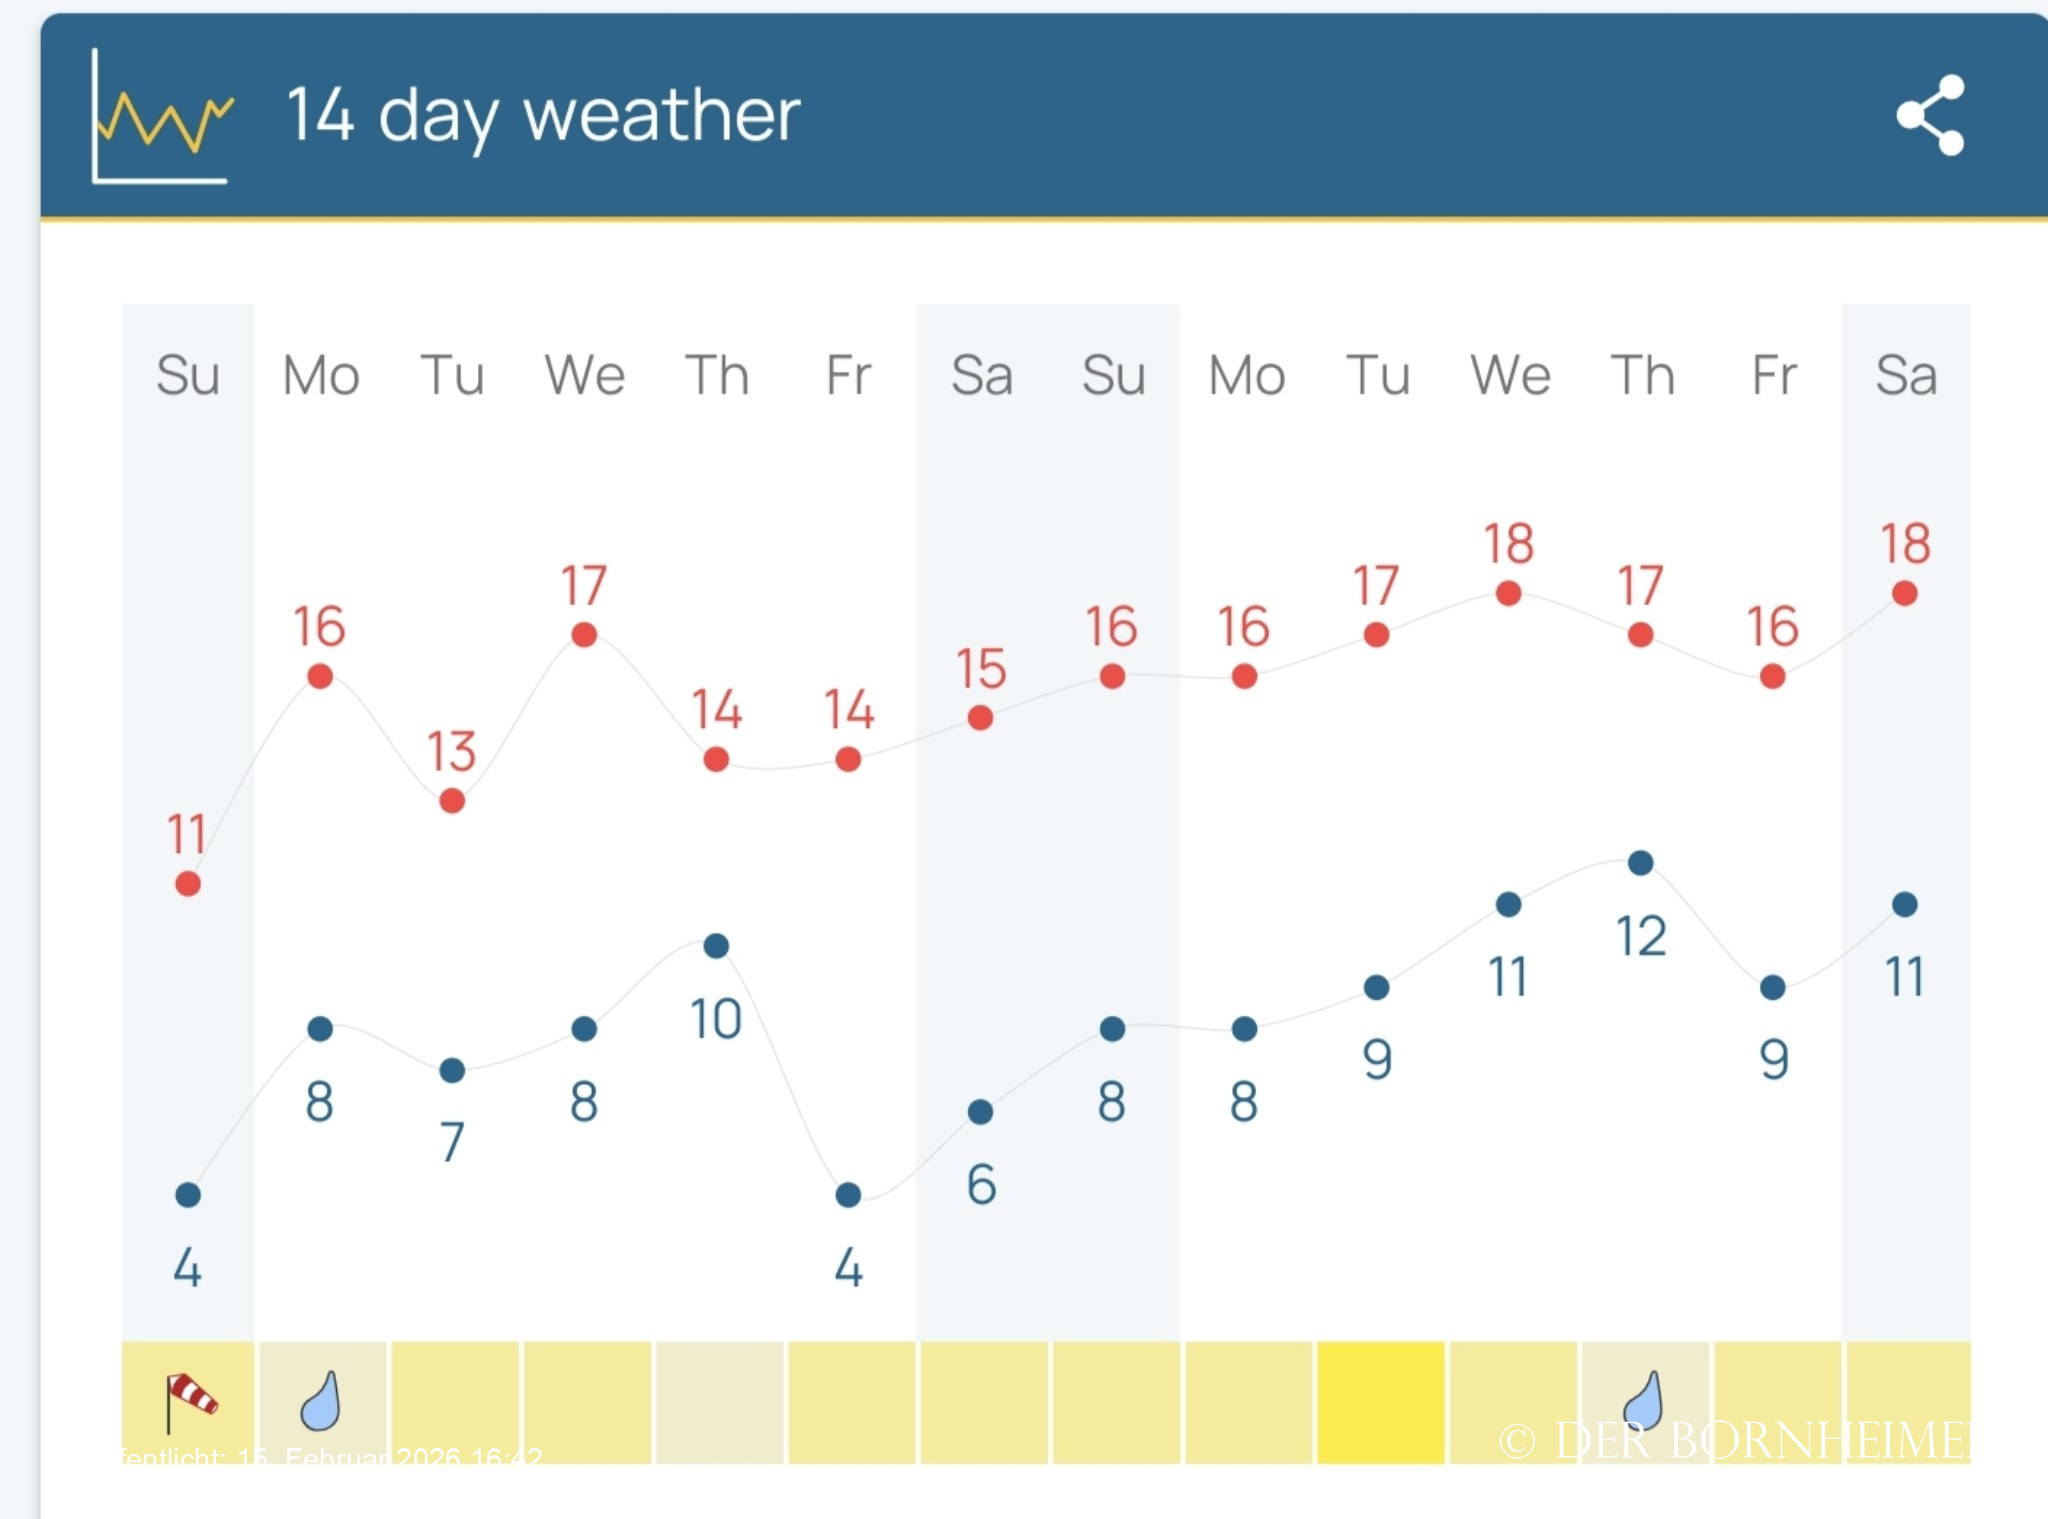Click the raindrop icon under second Thursday
The width and height of the screenshot is (2048, 1519).
point(1643,1399)
